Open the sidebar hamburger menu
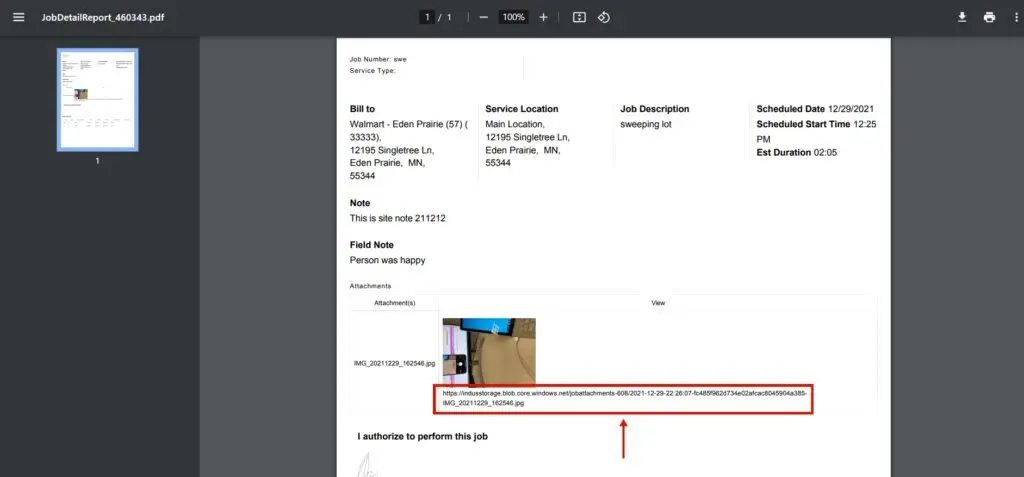 [x=19, y=17]
